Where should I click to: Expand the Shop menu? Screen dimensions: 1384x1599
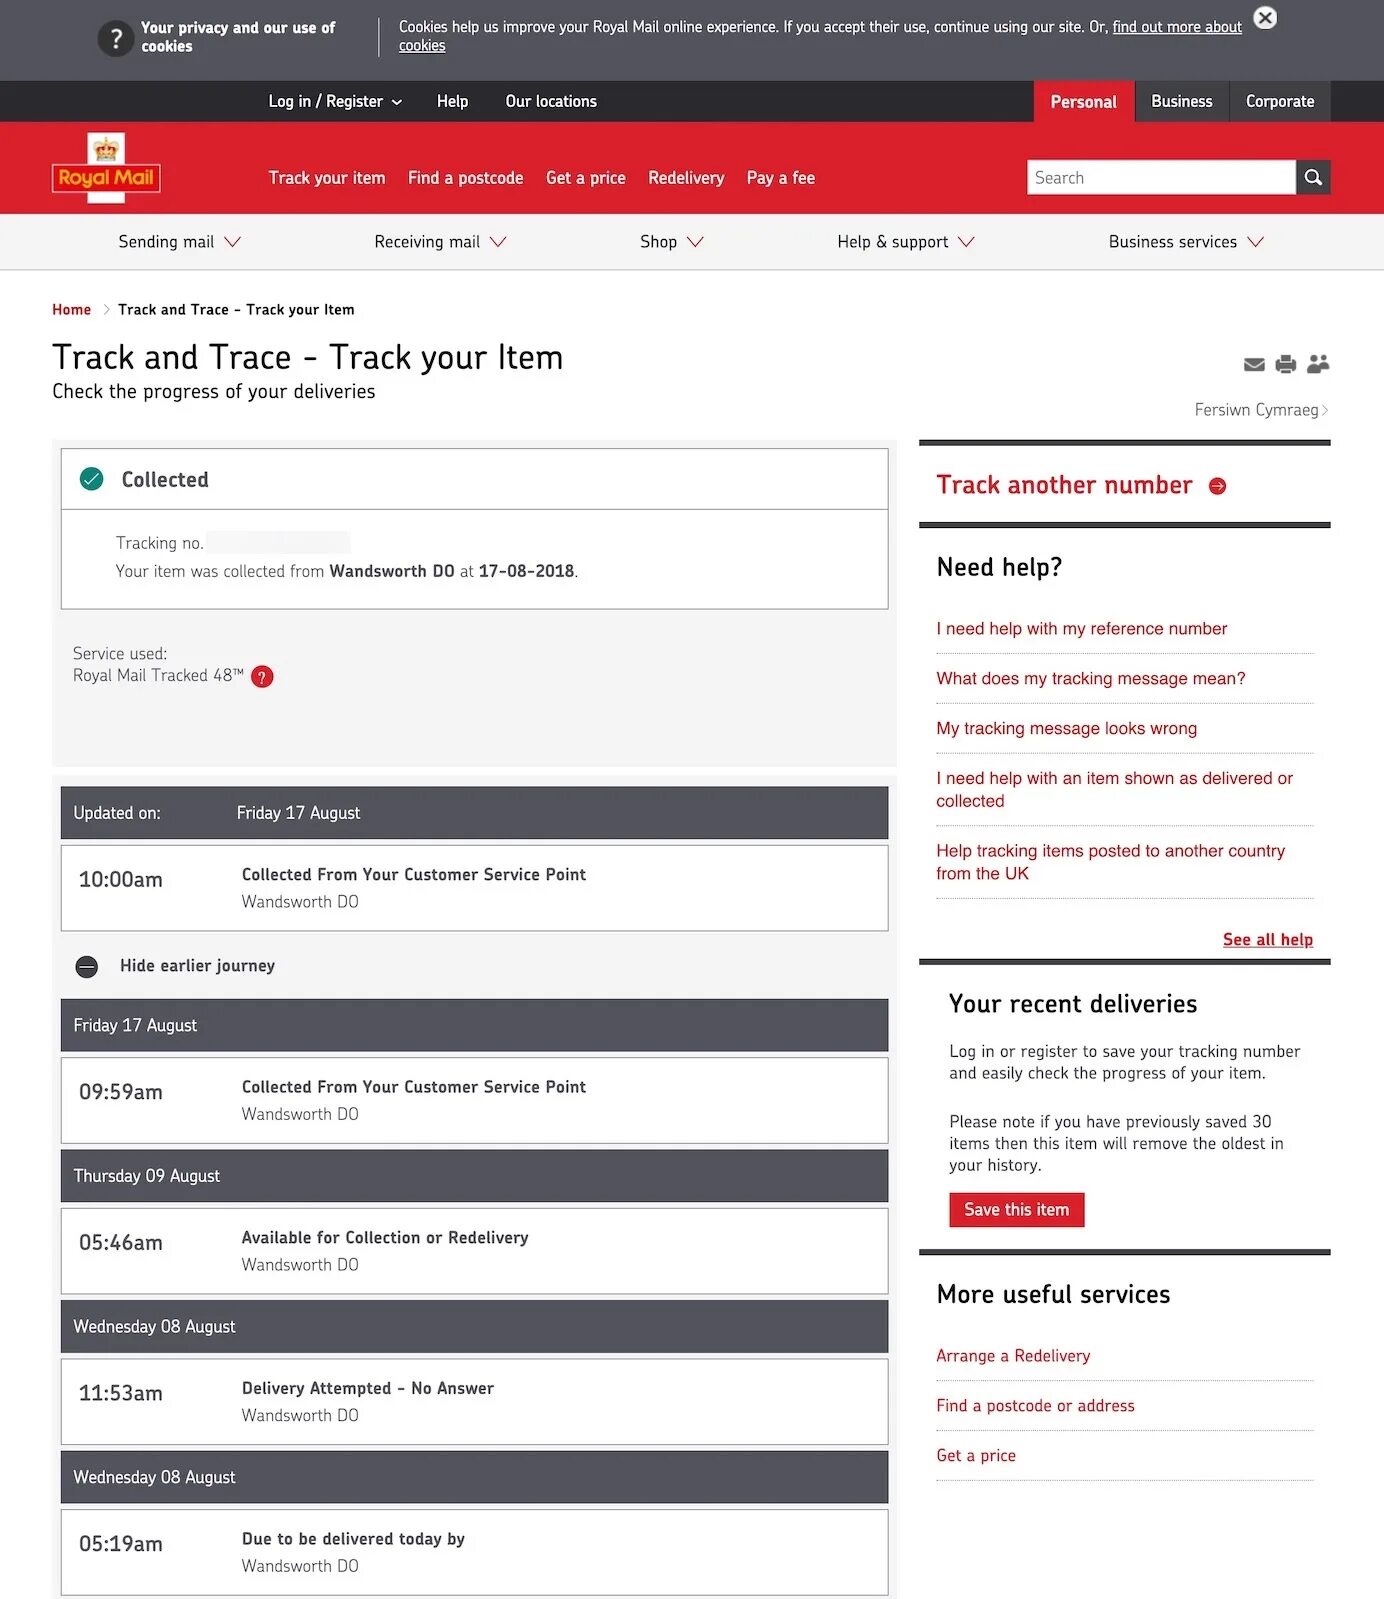672,242
